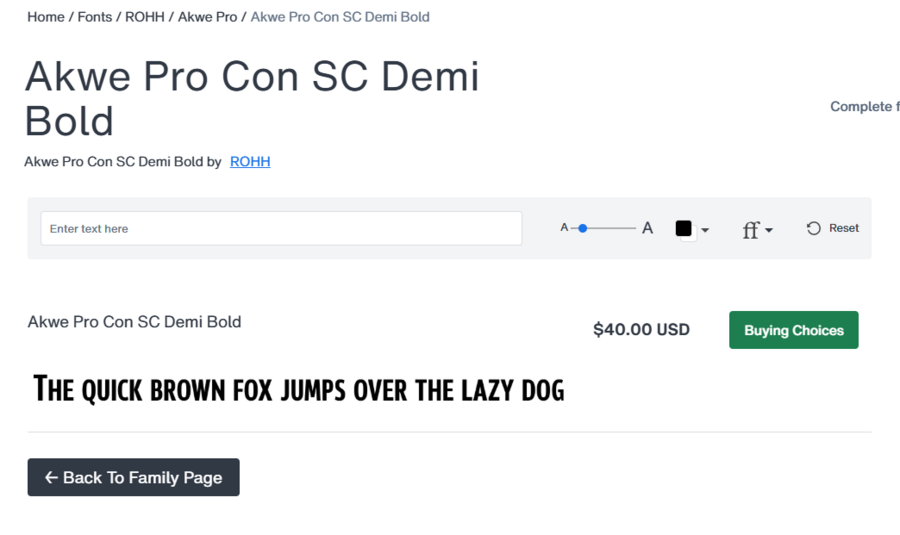This screenshot has height=535, width=900.
Task: Click the partially visible 'Complete f' text
Action: [864, 107]
